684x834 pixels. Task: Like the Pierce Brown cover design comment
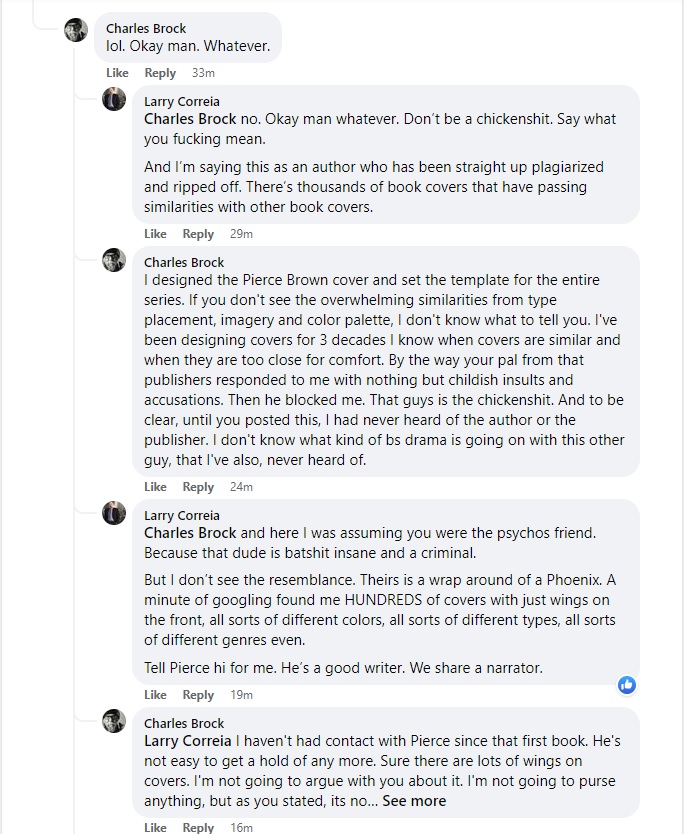tap(155, 487)
